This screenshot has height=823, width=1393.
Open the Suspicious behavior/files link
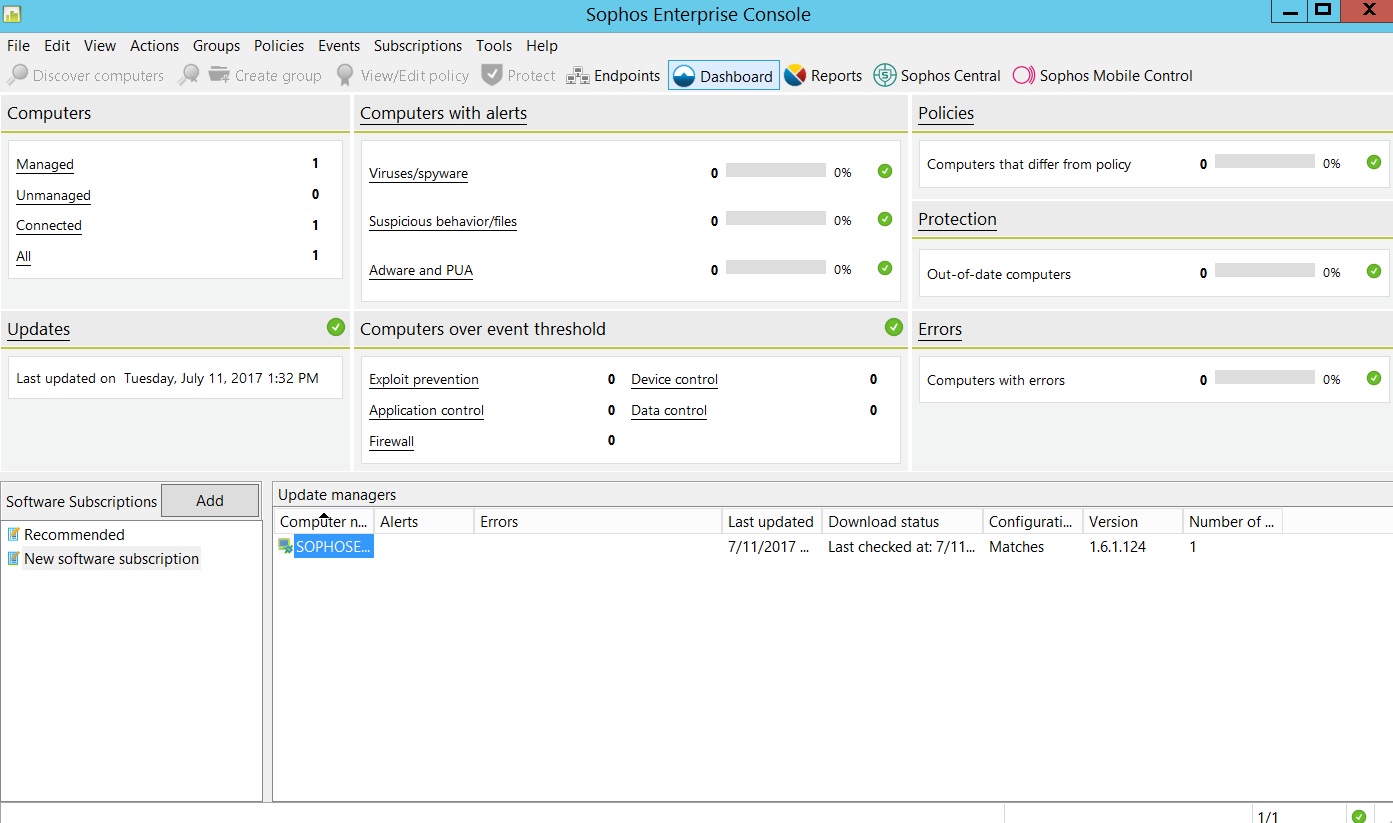(x=443, y=222)
